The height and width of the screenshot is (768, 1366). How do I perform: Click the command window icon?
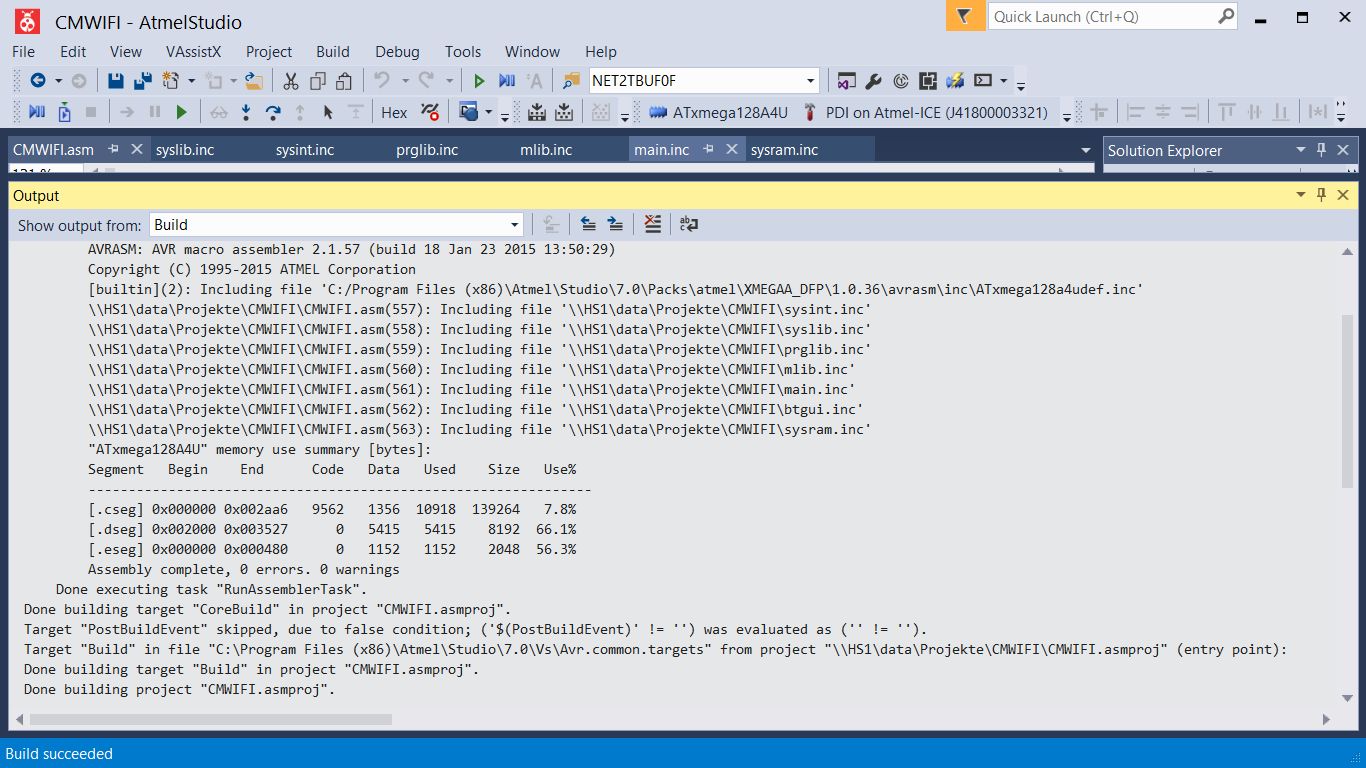(x=983, y=81)
